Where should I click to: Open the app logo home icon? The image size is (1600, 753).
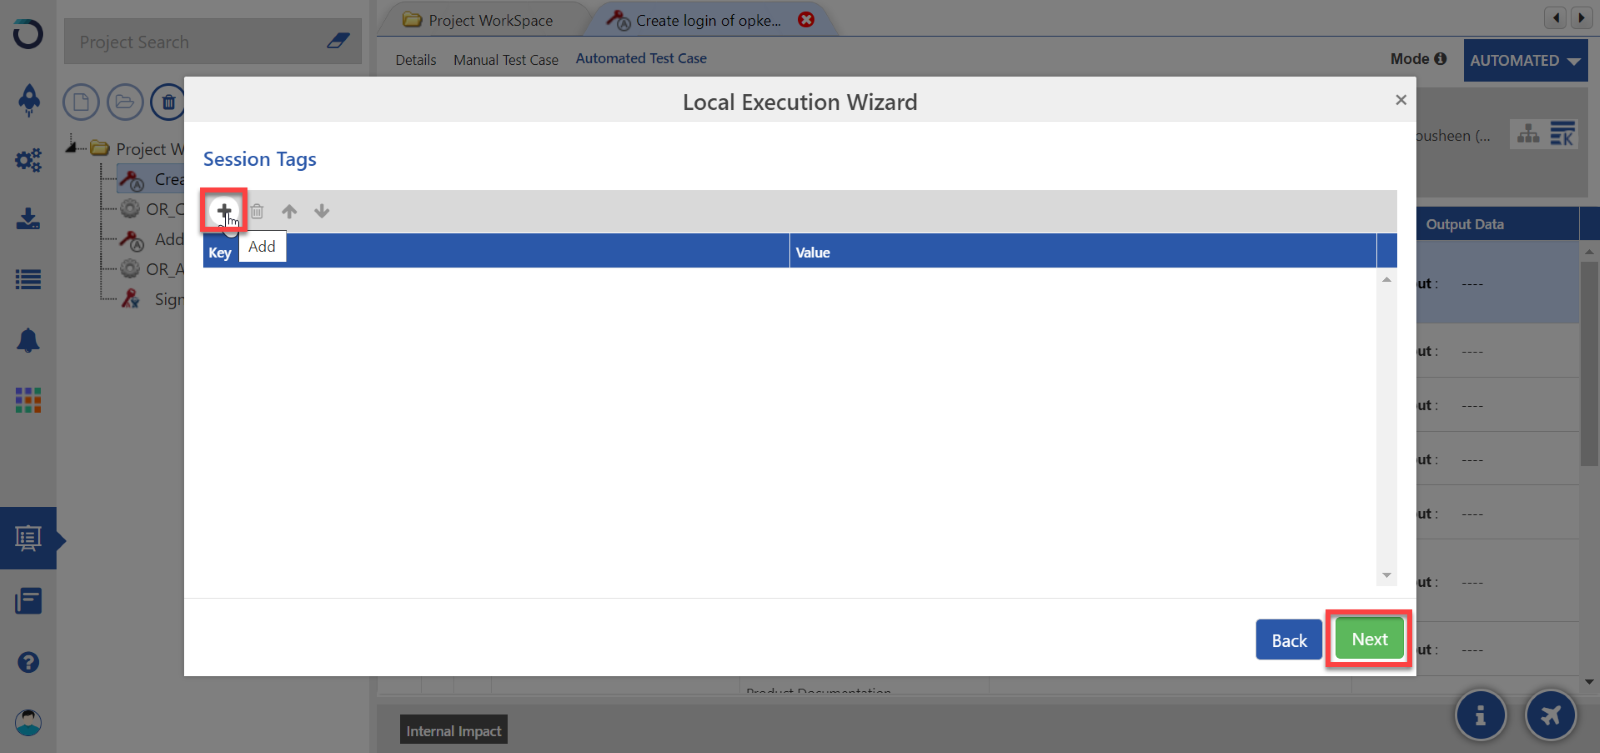pyautogui.click(x=28, y=34)
